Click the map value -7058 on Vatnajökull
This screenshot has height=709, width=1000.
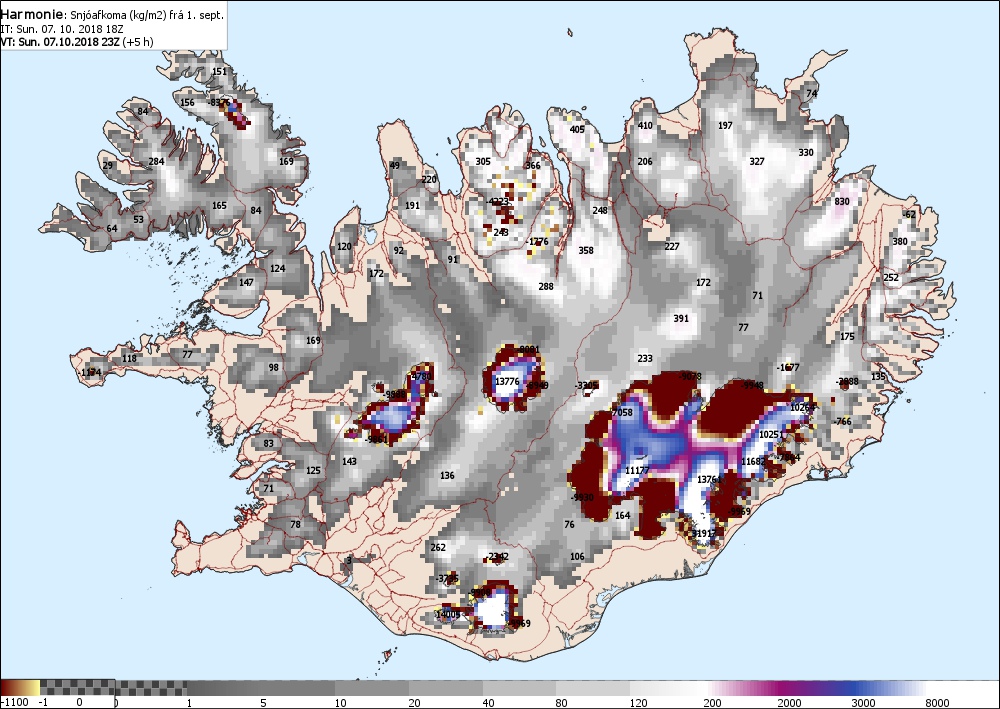click(x=621, y=413)
